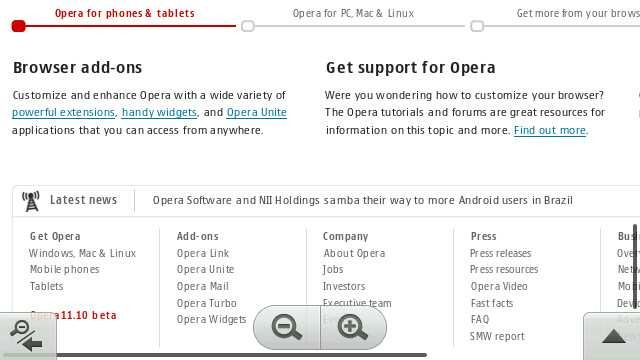Image resolution: width=640 pixels, height=360 pixels.
Task: Click the horizontal scrollbar at the bottom
Action: (242, 355)
